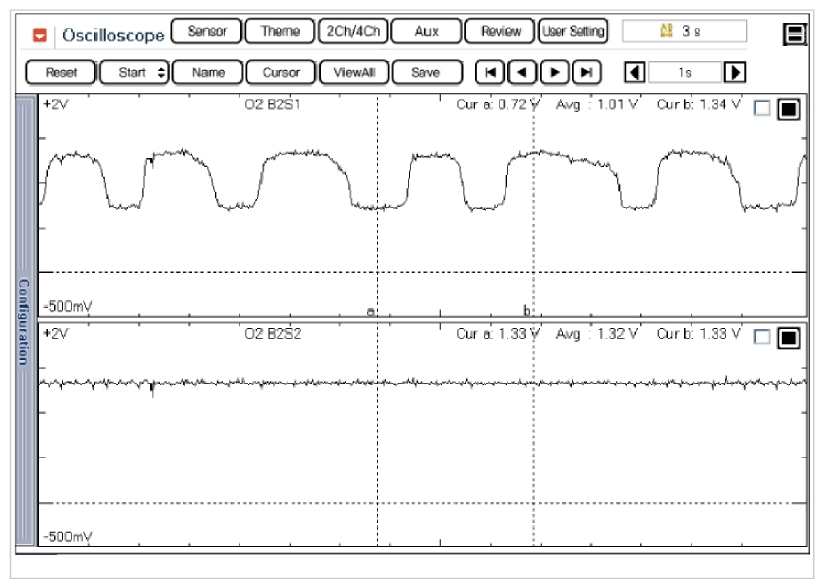Click the -500mV scale label on B2S2
Image resolution: width=824 pixels, height=588 pixels.
point(68,537)
